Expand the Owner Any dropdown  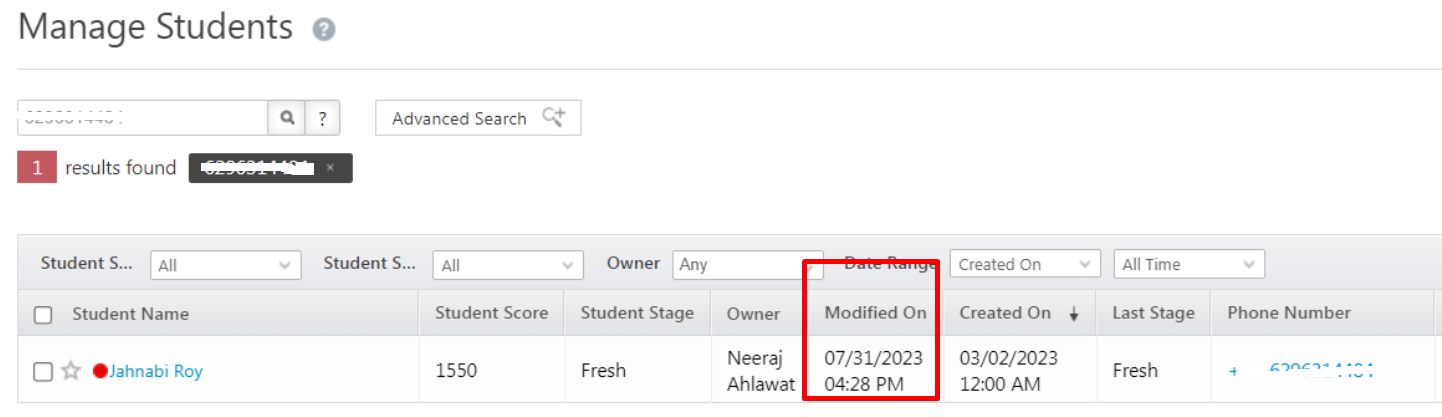pos(747,265)
